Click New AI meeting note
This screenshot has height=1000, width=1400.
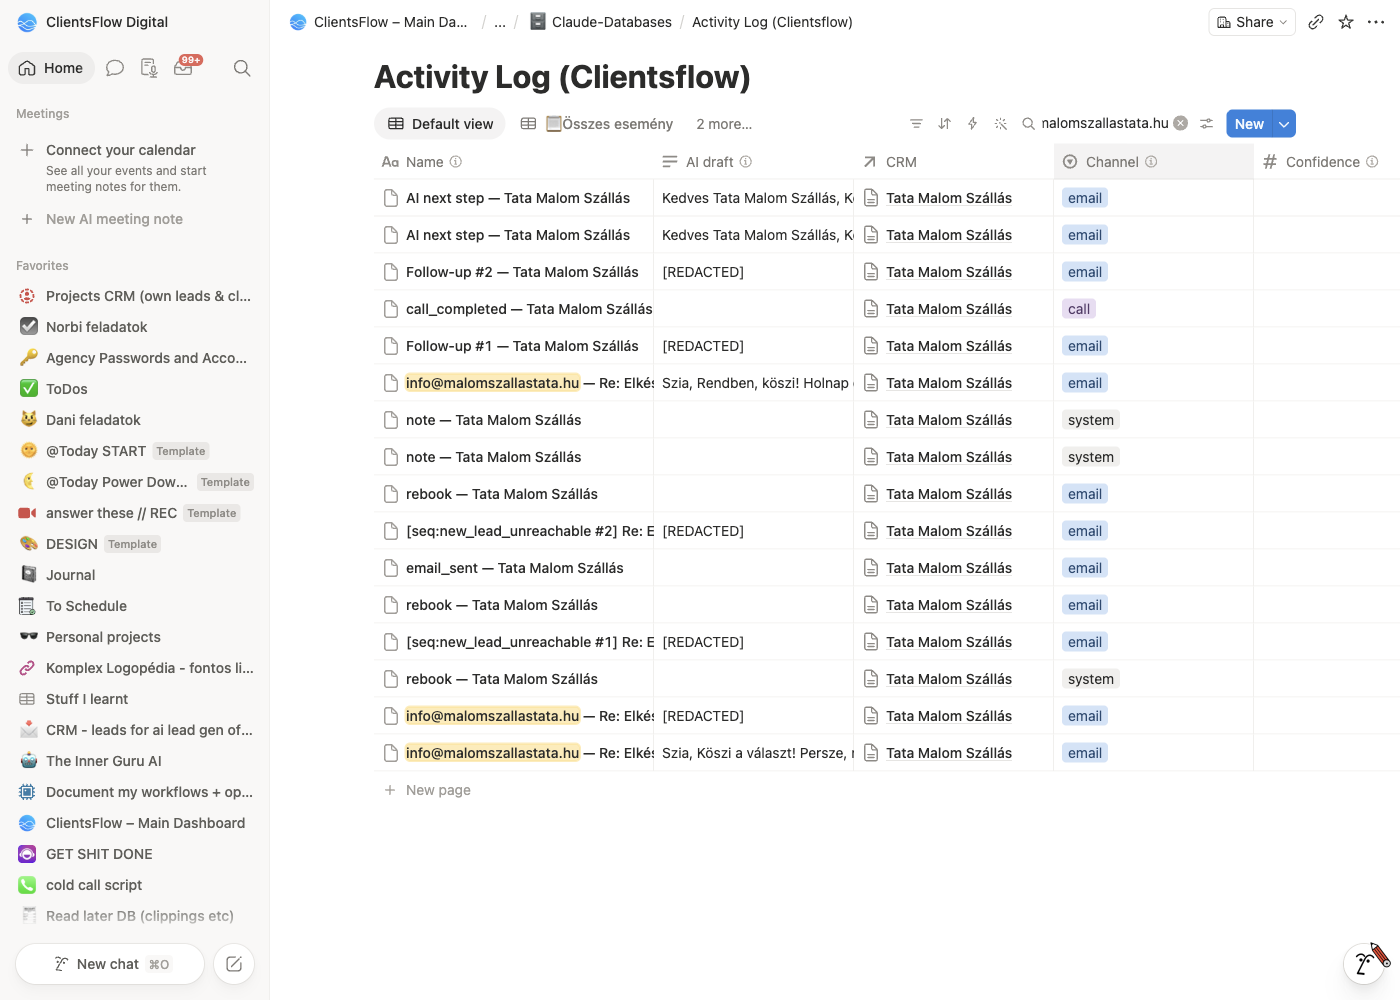tap(114, 219)
